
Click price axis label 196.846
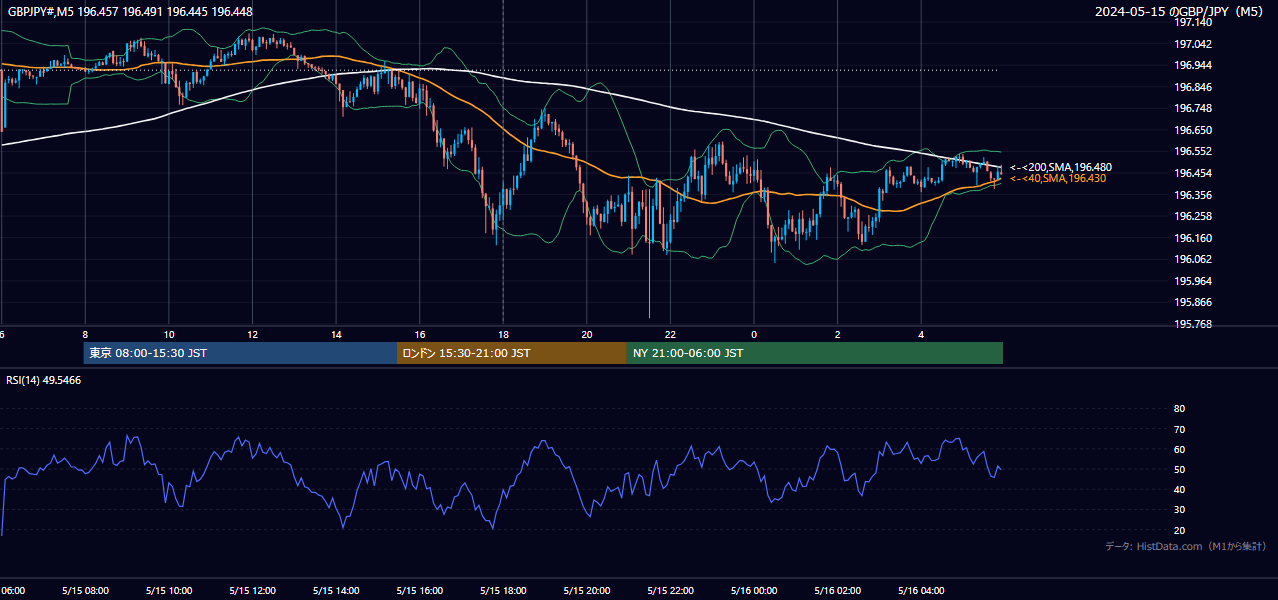pos(1193,87)
